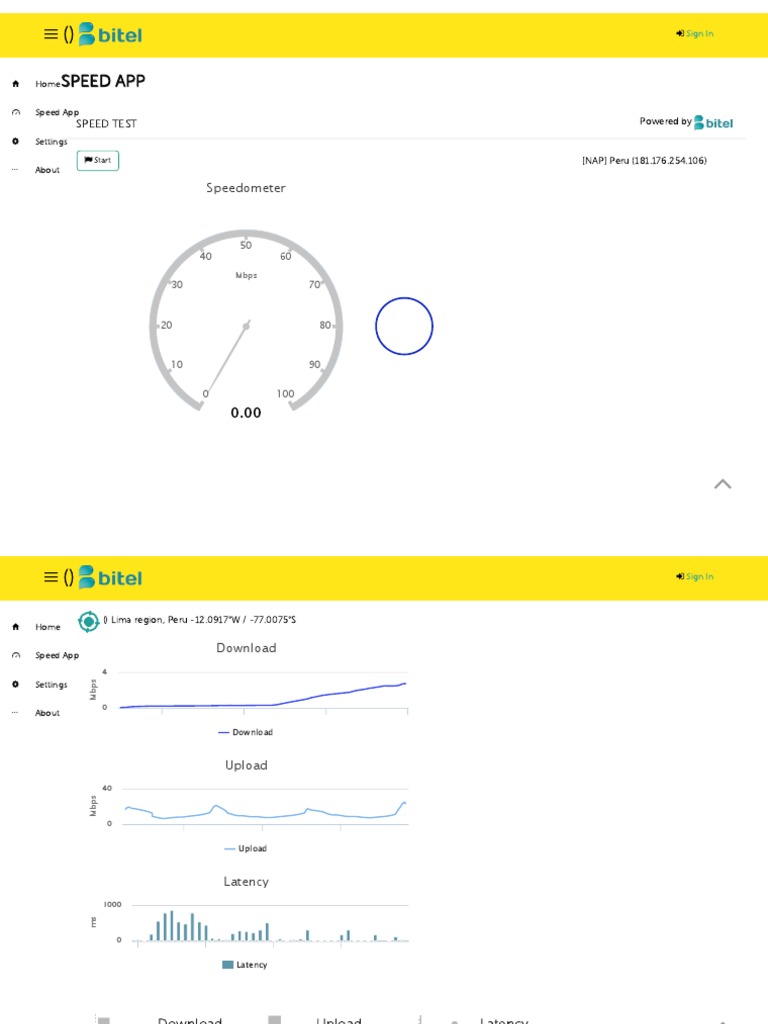Click the 0.00 speed reading
The image size is (768, 1024).
246,413
